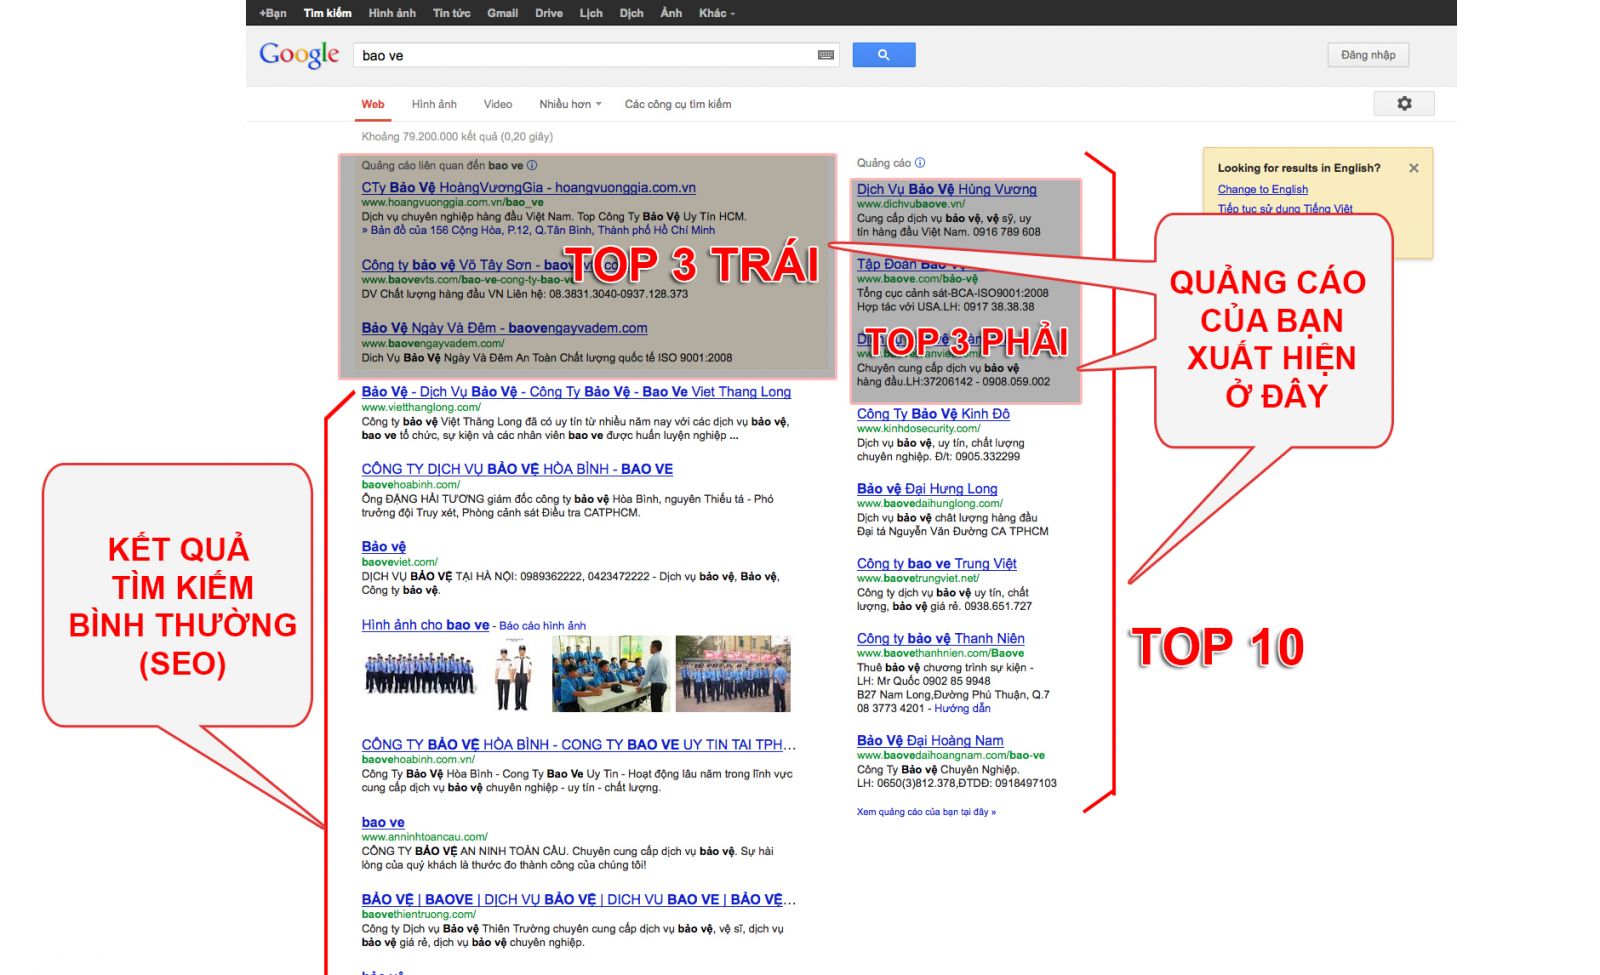
Task: Open the 'bao ve' anninhtoancau.com result
Action: 383,823
